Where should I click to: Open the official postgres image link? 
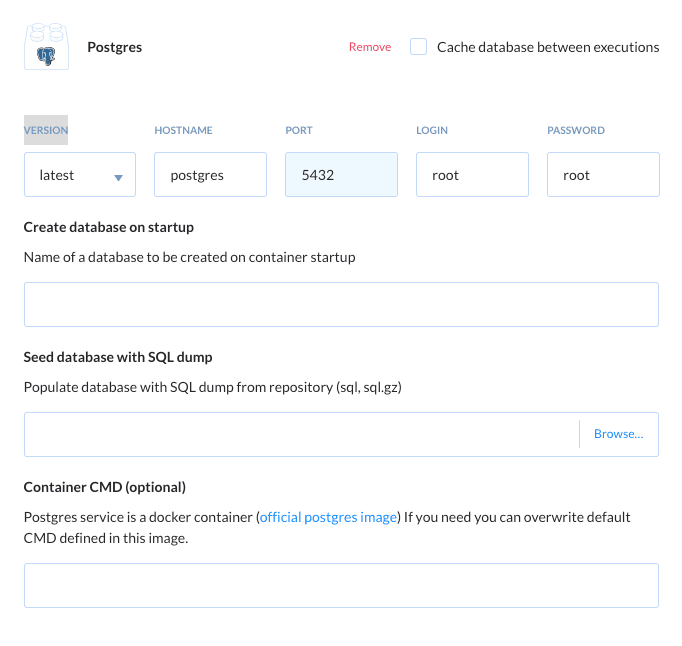(x=328, y=517)
